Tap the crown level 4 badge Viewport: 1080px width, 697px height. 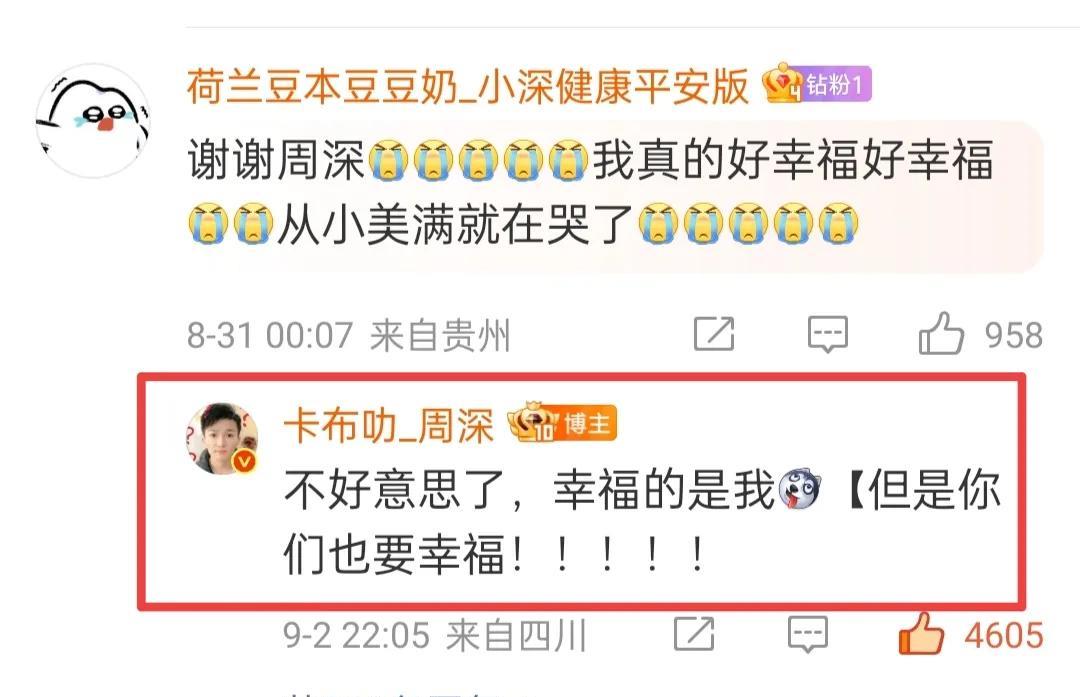[x=782, y=83]
